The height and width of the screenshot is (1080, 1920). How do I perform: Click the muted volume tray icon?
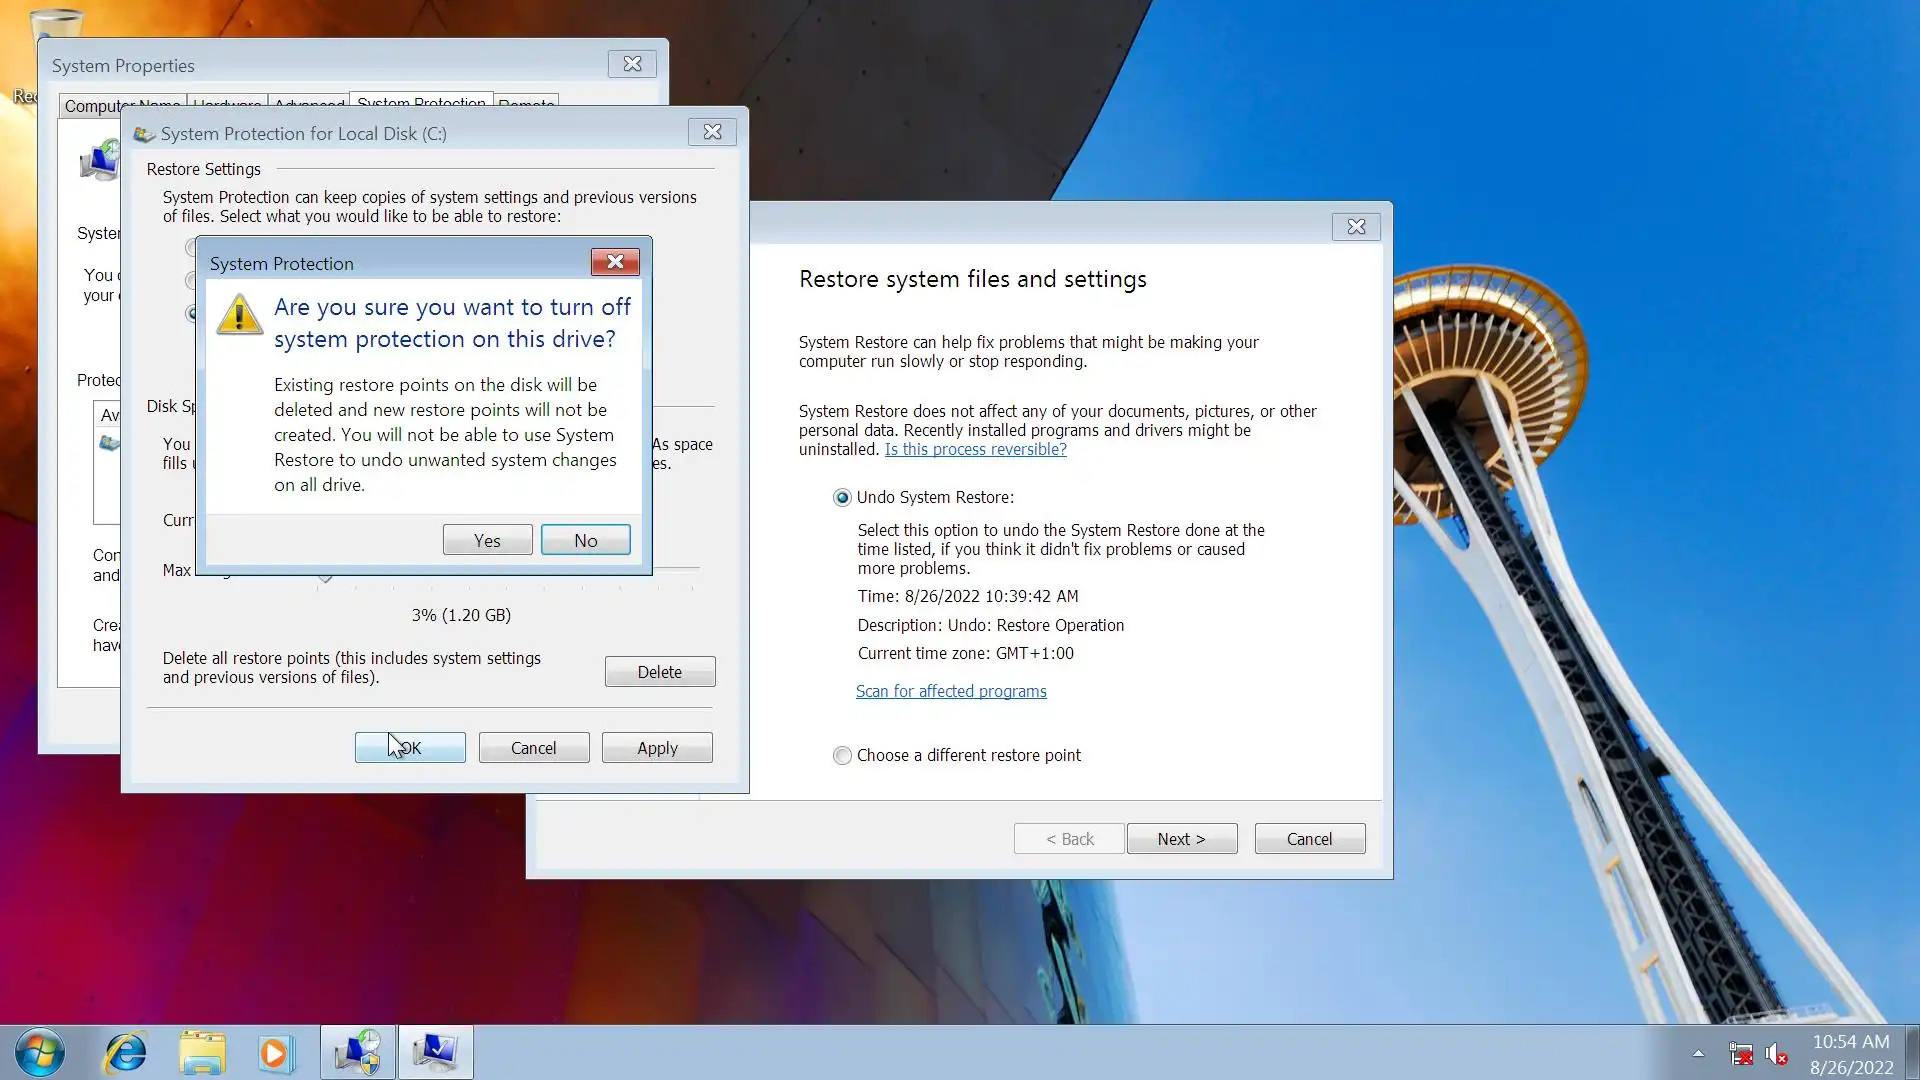[x=1776, y=1053]
